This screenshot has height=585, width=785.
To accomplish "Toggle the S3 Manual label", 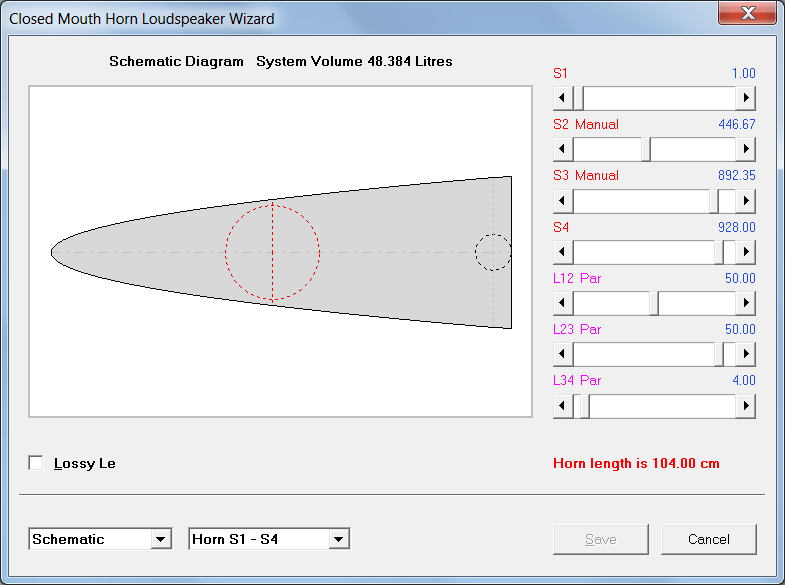I will [586, 175].
